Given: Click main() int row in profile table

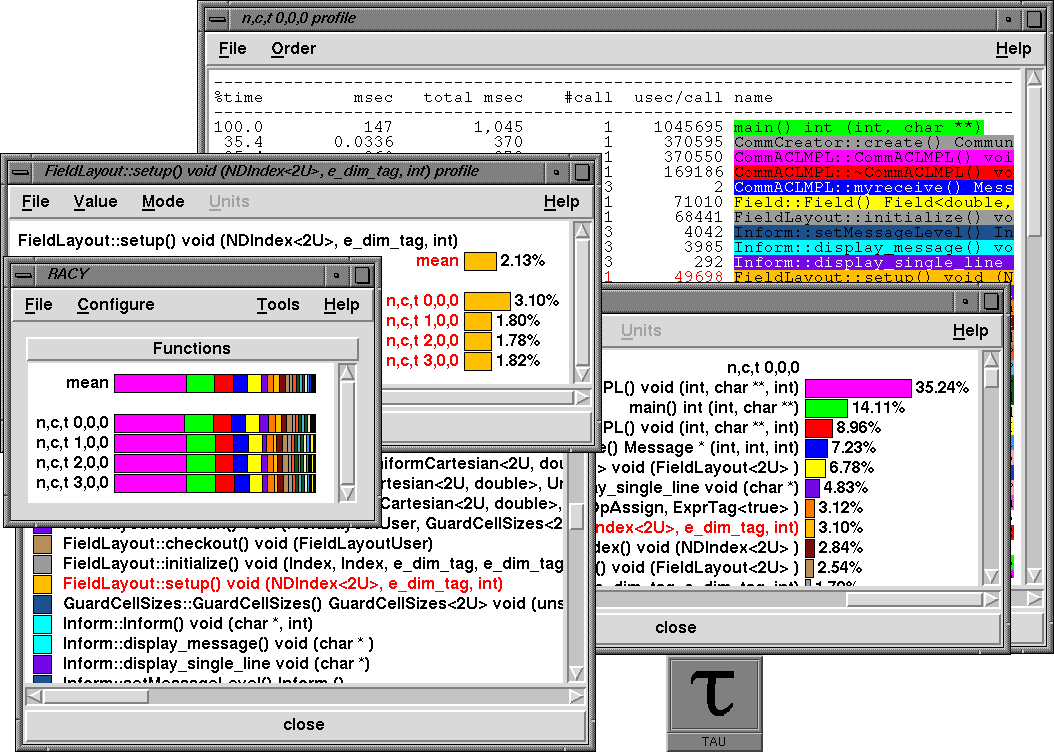Looking at the screenshot, I should coord(858,128).
